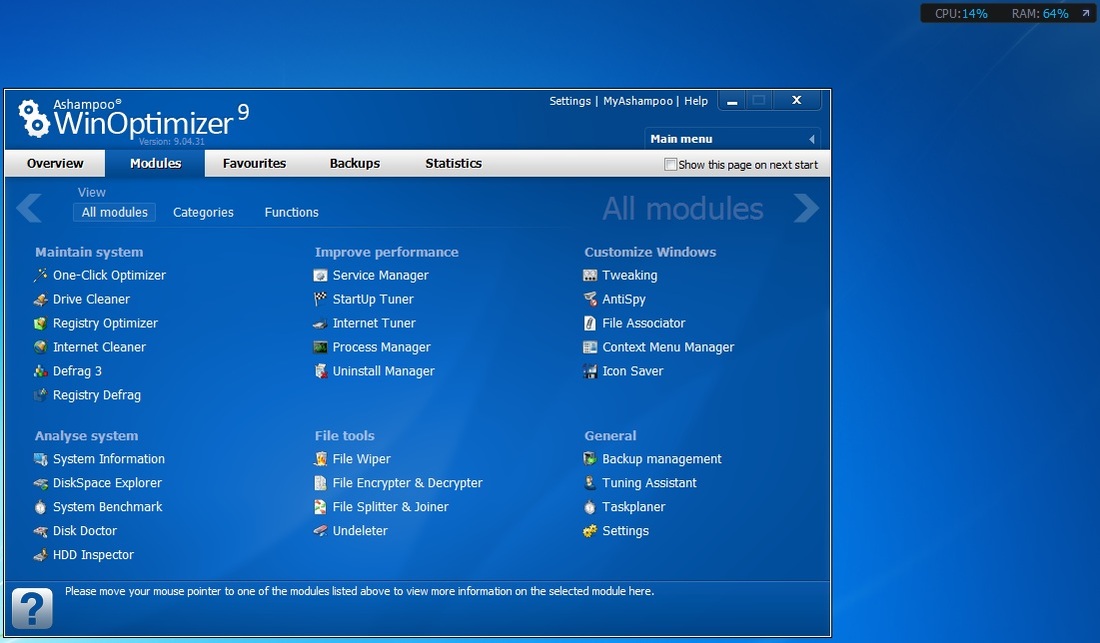Click the Disk Doctor icon
Image resolution: width=1100 pixels, height=643 pixels.
[x=41, y=531]
